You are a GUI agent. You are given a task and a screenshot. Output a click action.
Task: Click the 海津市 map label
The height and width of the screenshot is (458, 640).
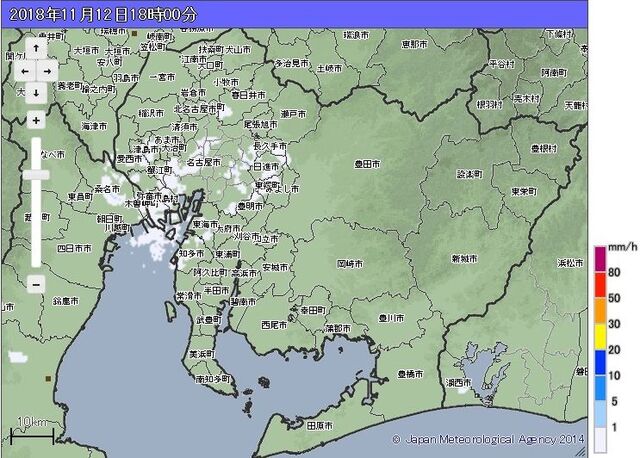click(94, 127)
